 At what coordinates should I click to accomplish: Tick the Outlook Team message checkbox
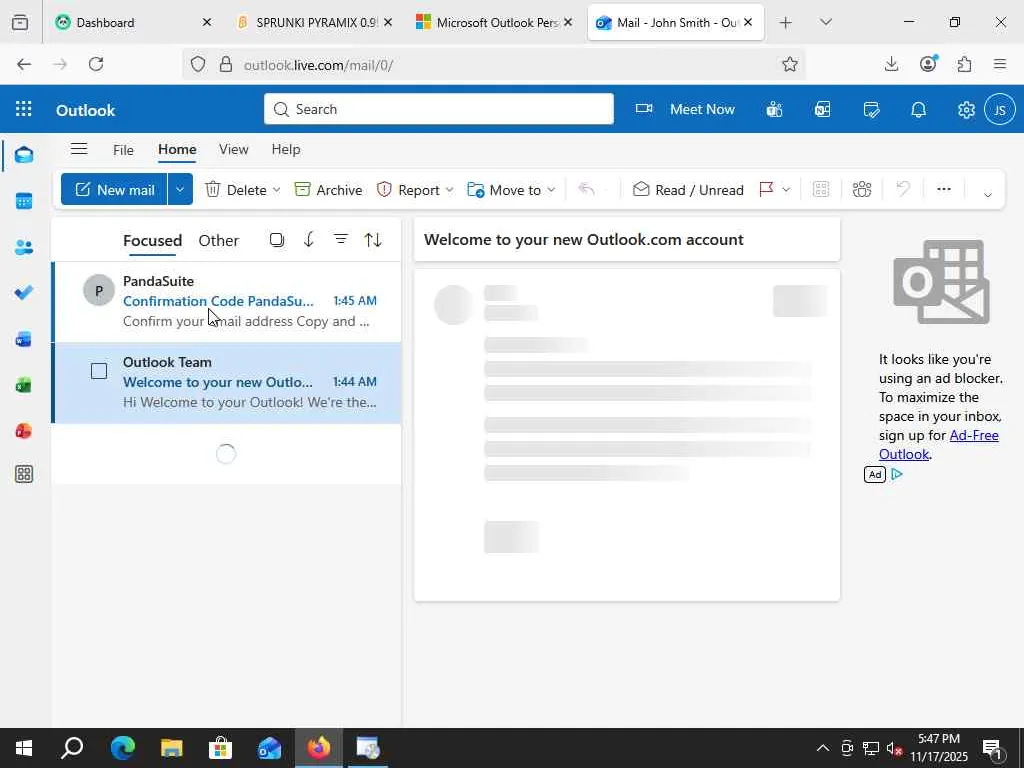coord(99,371)
